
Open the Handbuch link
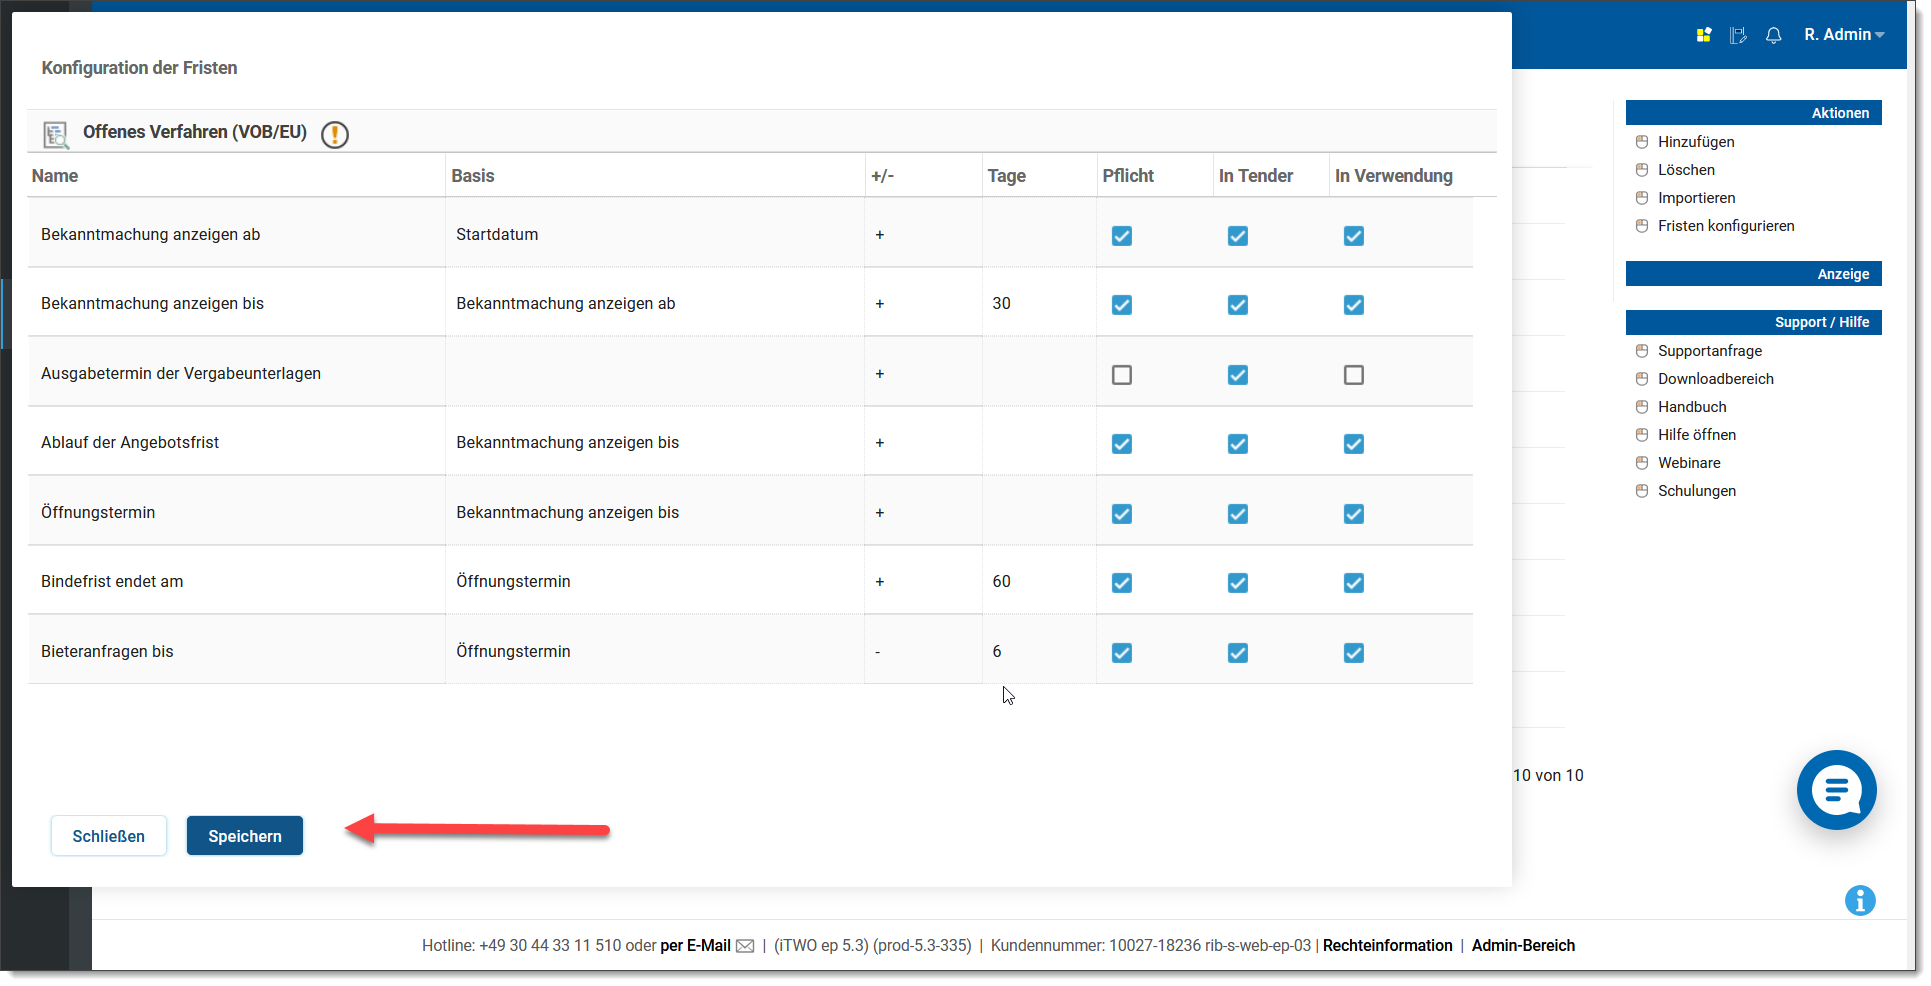(1692, 407)
